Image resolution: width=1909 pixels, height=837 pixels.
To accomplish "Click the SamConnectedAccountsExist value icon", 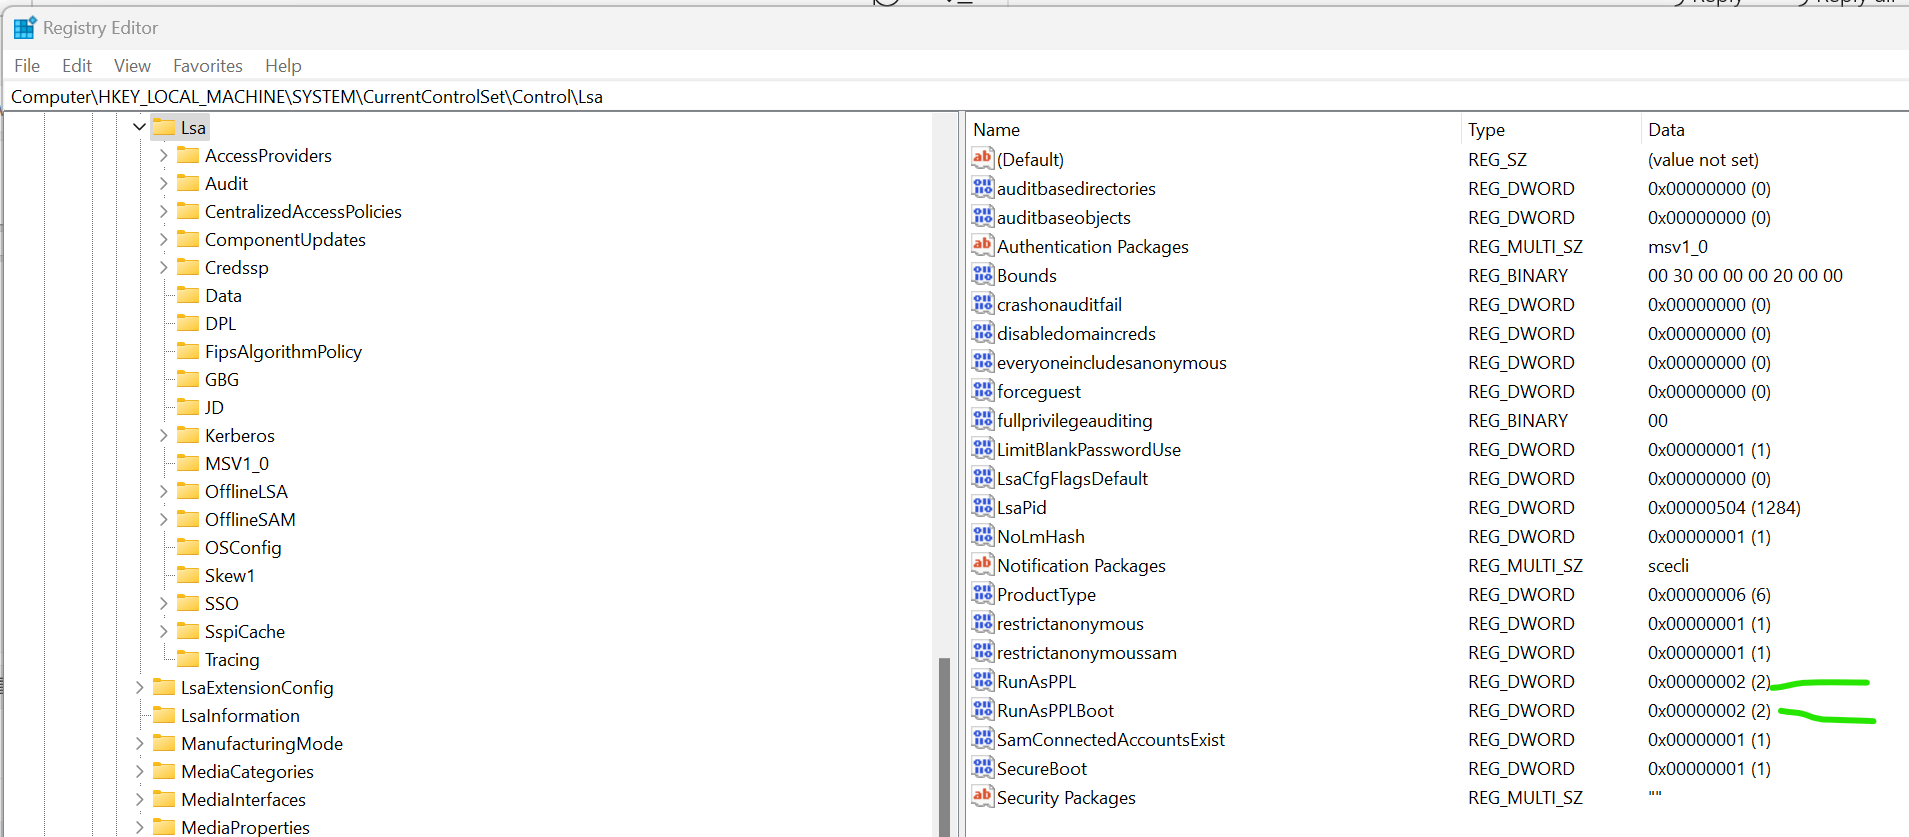I will [983, 738].
